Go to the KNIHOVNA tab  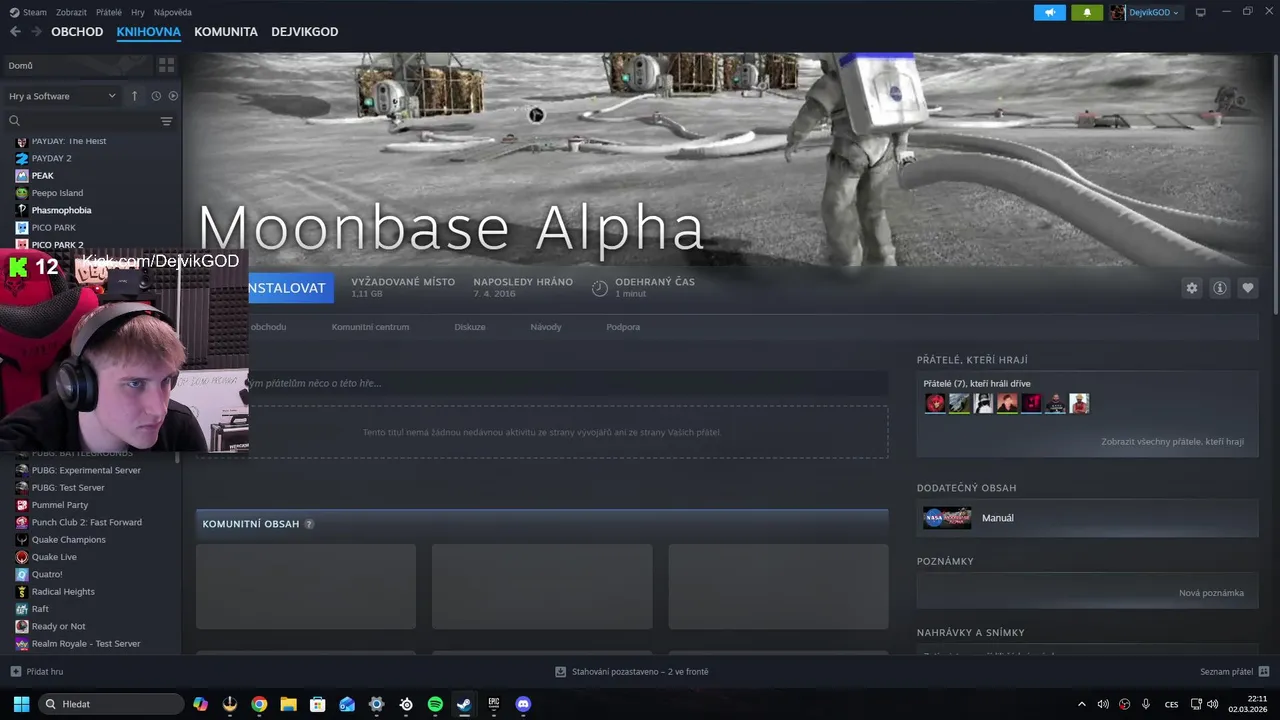tap(148, 32)
